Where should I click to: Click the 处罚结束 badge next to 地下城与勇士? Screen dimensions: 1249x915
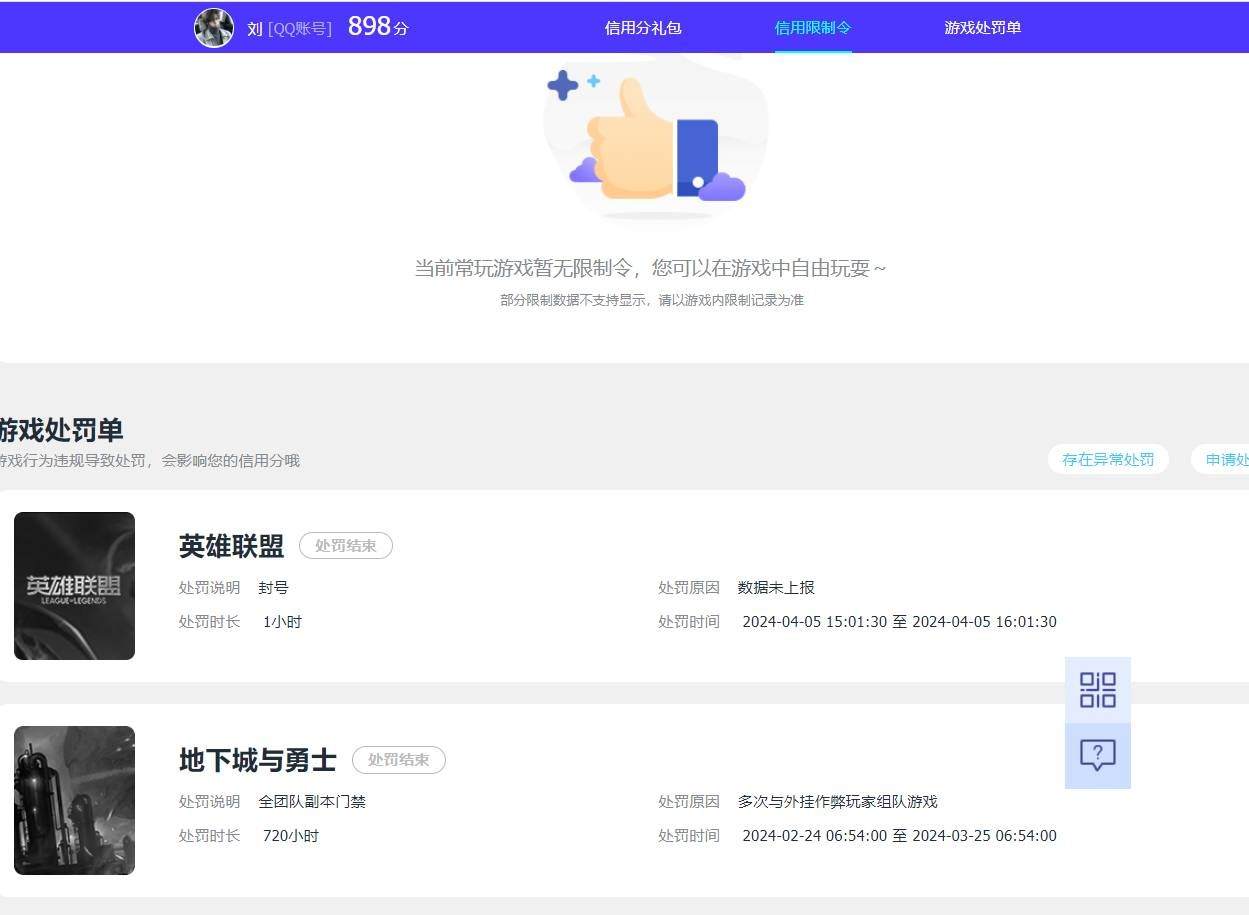coord(399,760)
